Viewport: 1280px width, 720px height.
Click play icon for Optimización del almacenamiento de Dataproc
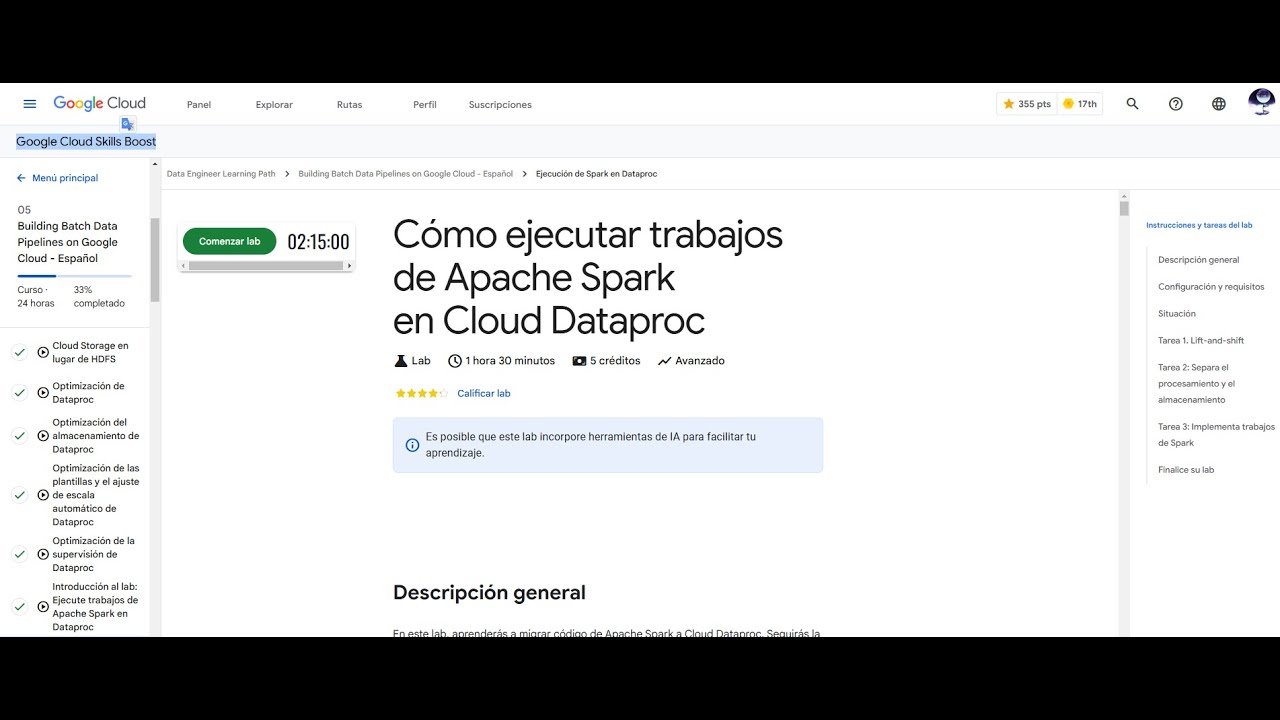click(x=43, y=436)
